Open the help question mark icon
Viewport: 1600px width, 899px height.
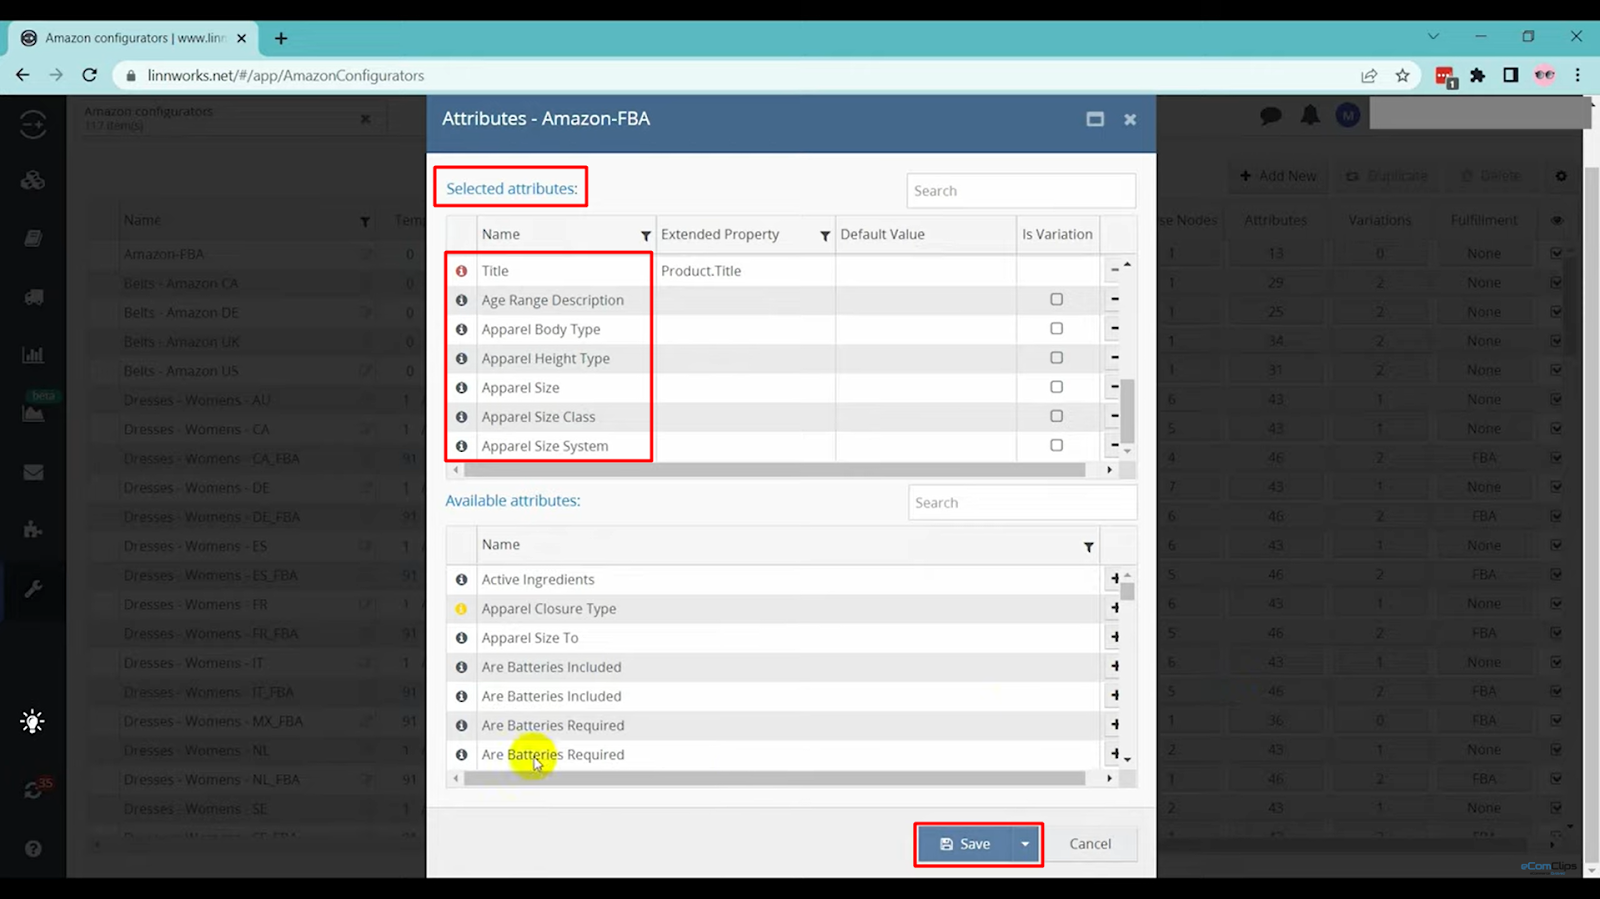pos(33,848)
